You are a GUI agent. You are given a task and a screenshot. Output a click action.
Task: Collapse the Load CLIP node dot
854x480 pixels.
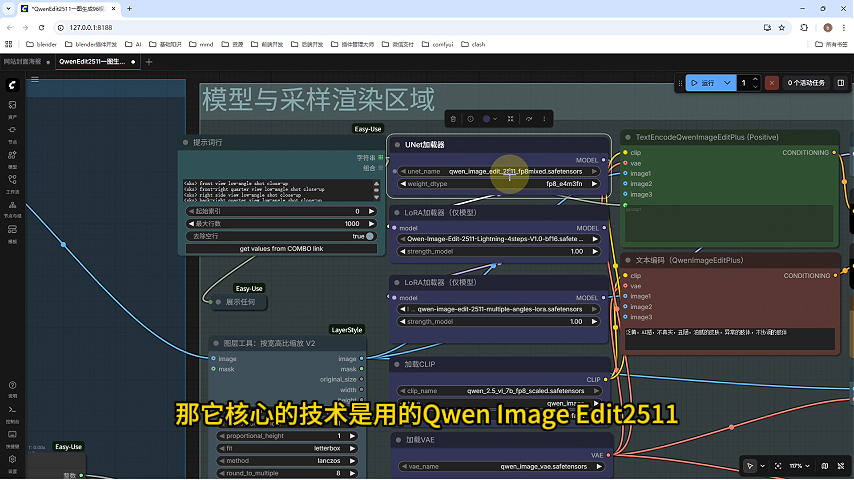(x=396, y=364)
